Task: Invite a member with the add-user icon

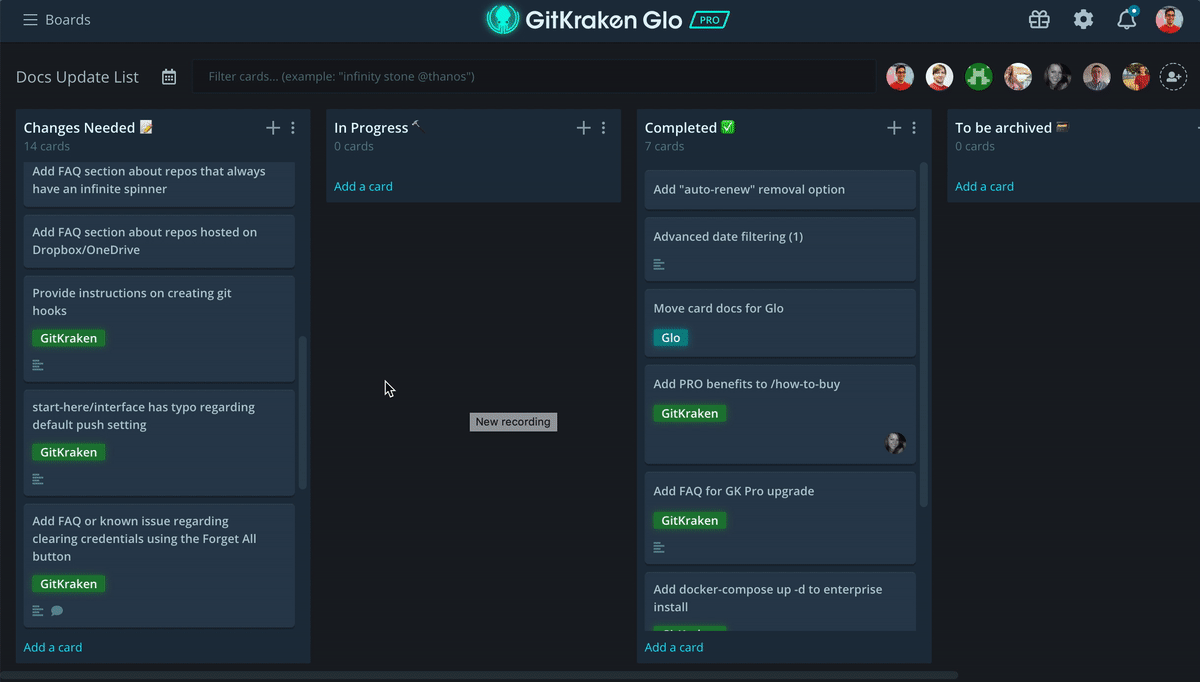Action: tap(1173, 77)
